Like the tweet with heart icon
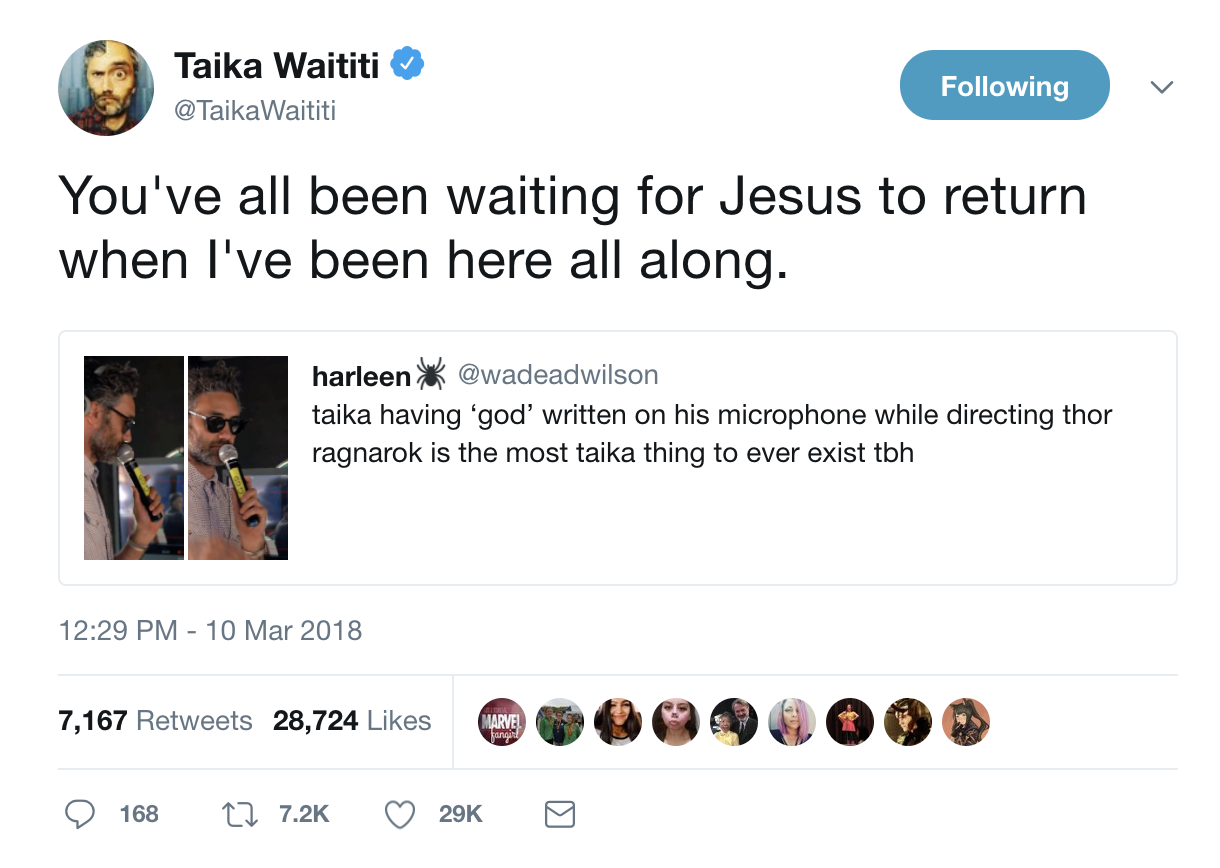The height and width of the screenshot is (868, 1220). [400, 815]
